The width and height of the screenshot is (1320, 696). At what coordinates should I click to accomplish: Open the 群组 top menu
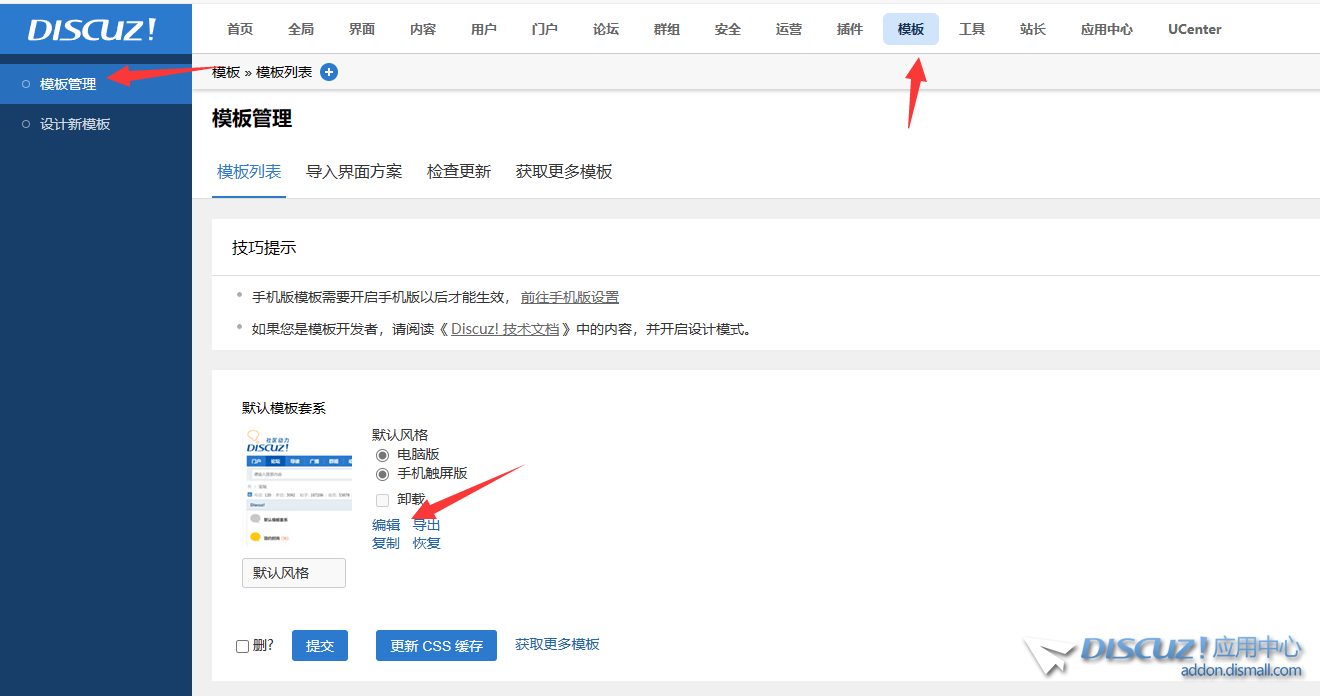point(667,29)
